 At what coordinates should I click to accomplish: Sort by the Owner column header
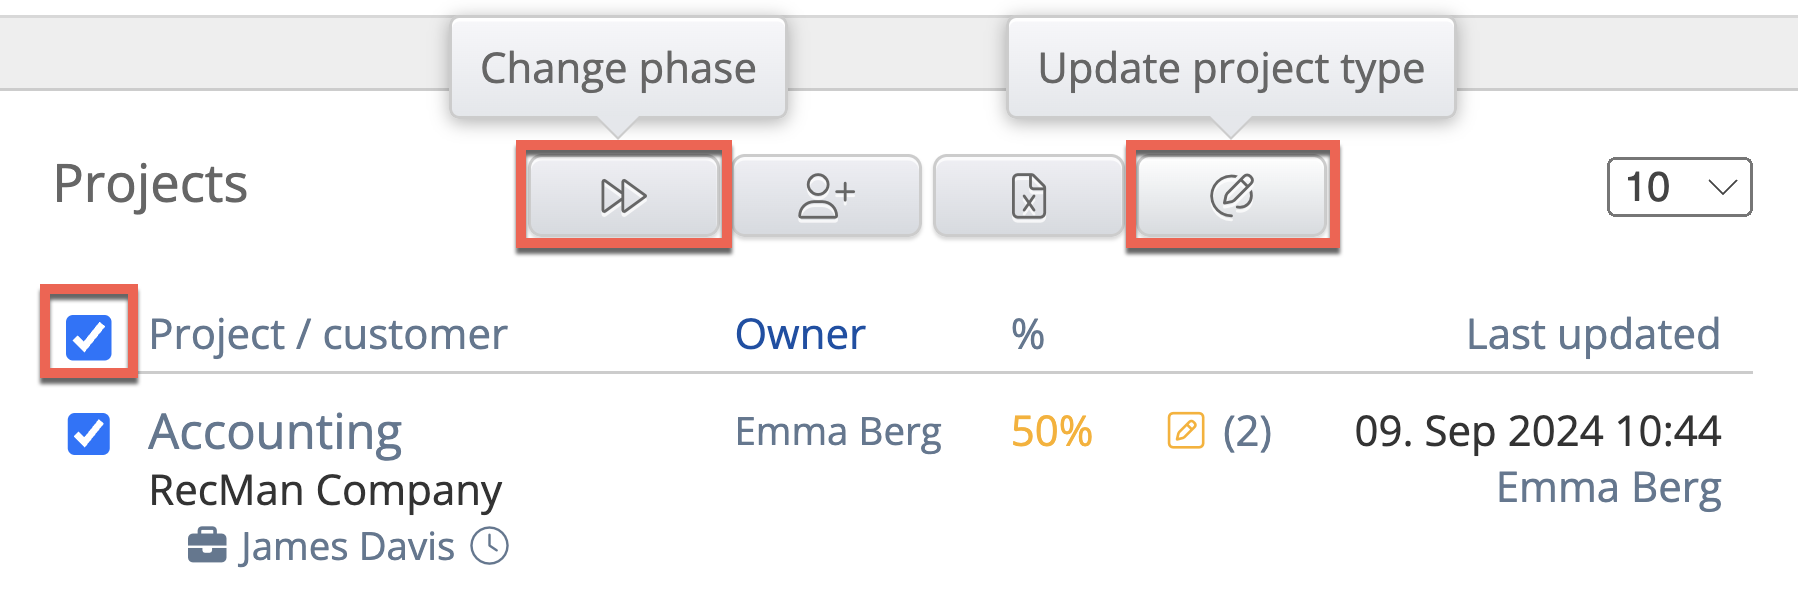pyautogui.click(x=800, y=334)
